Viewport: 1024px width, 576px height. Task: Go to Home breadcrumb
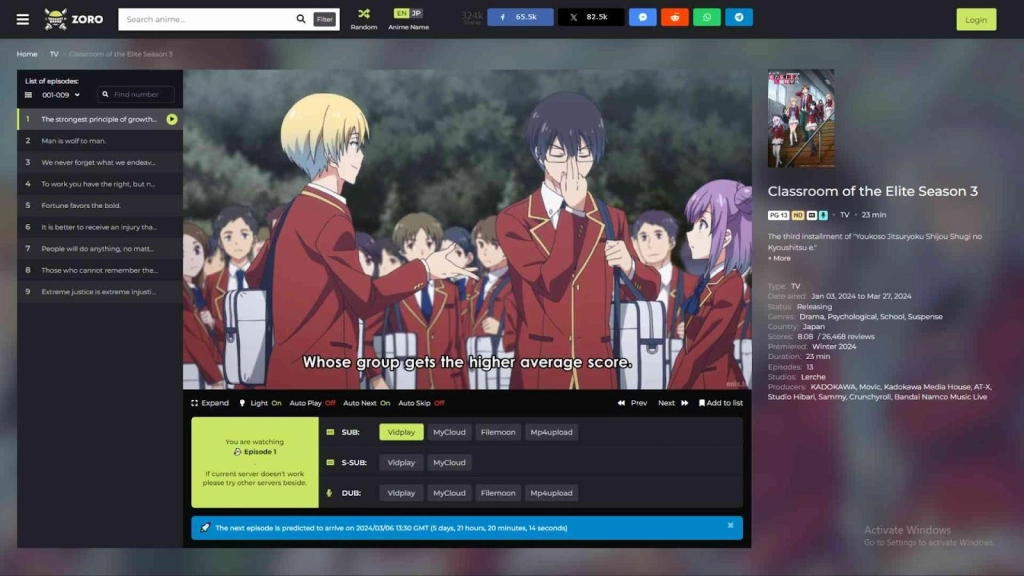[x=27, y=54]
